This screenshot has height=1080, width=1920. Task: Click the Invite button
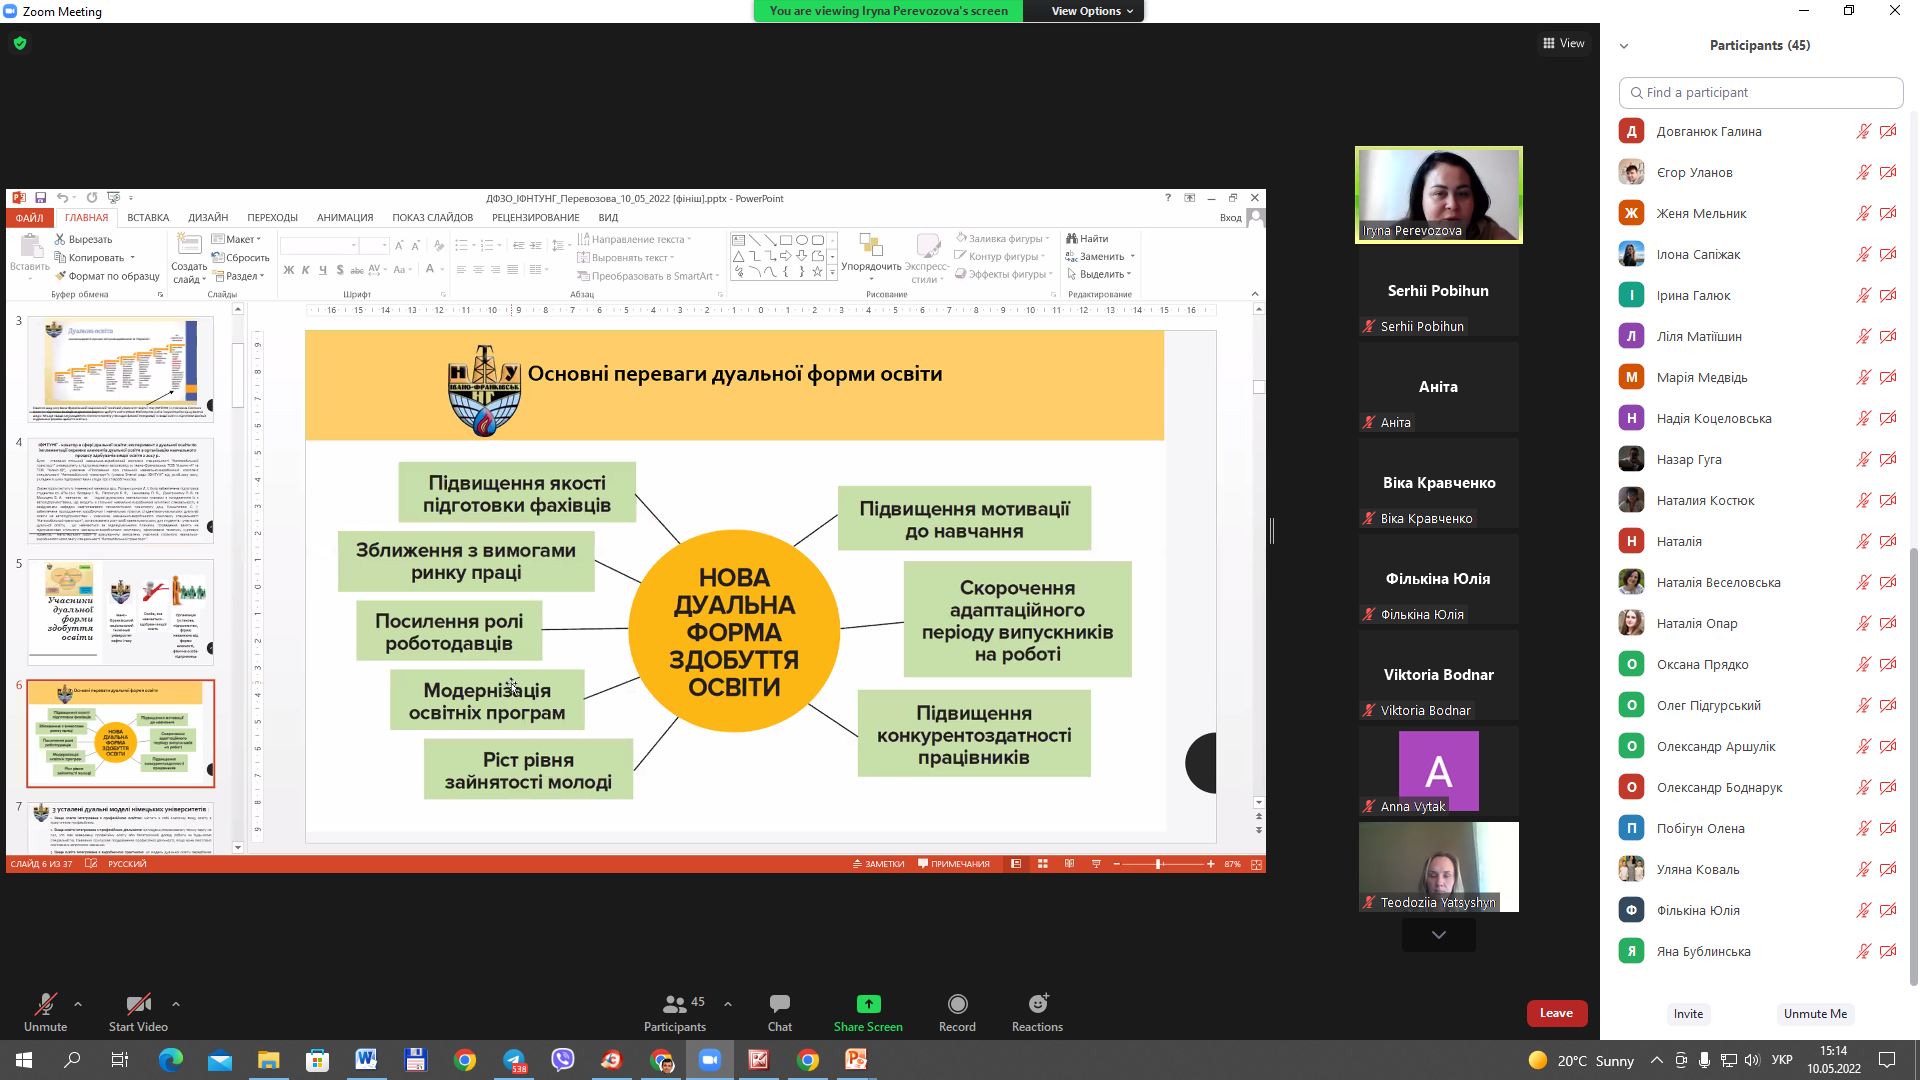click(x=1688, y=1014)
